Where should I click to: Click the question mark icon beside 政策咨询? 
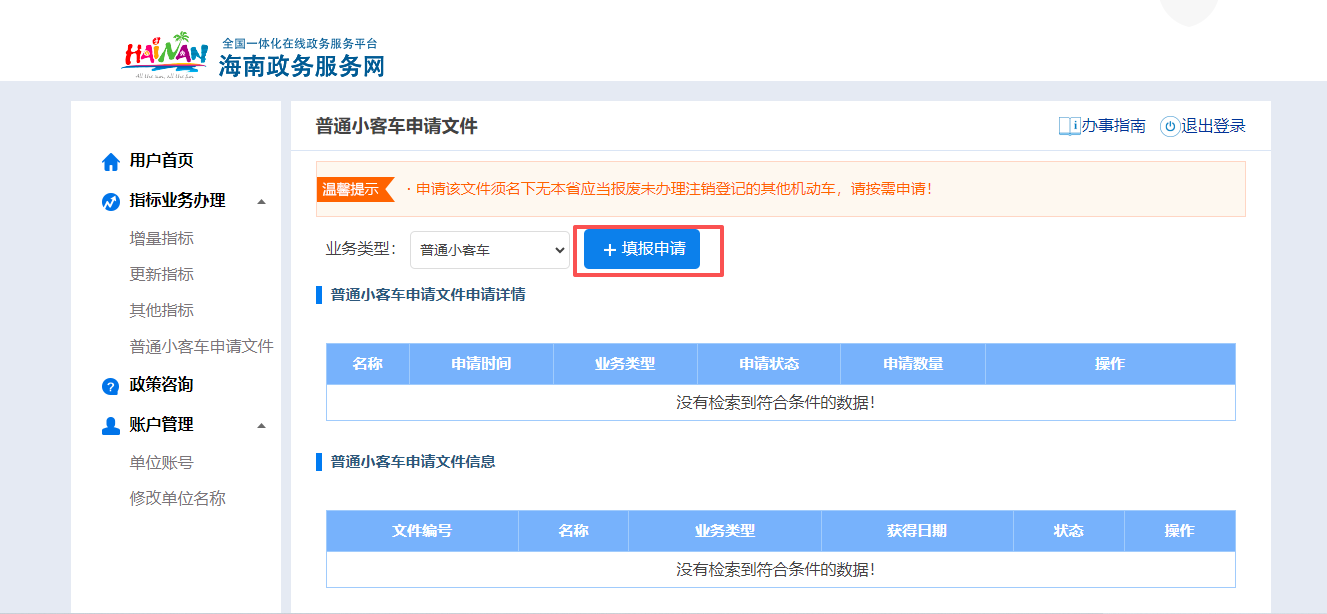[110, 384]
